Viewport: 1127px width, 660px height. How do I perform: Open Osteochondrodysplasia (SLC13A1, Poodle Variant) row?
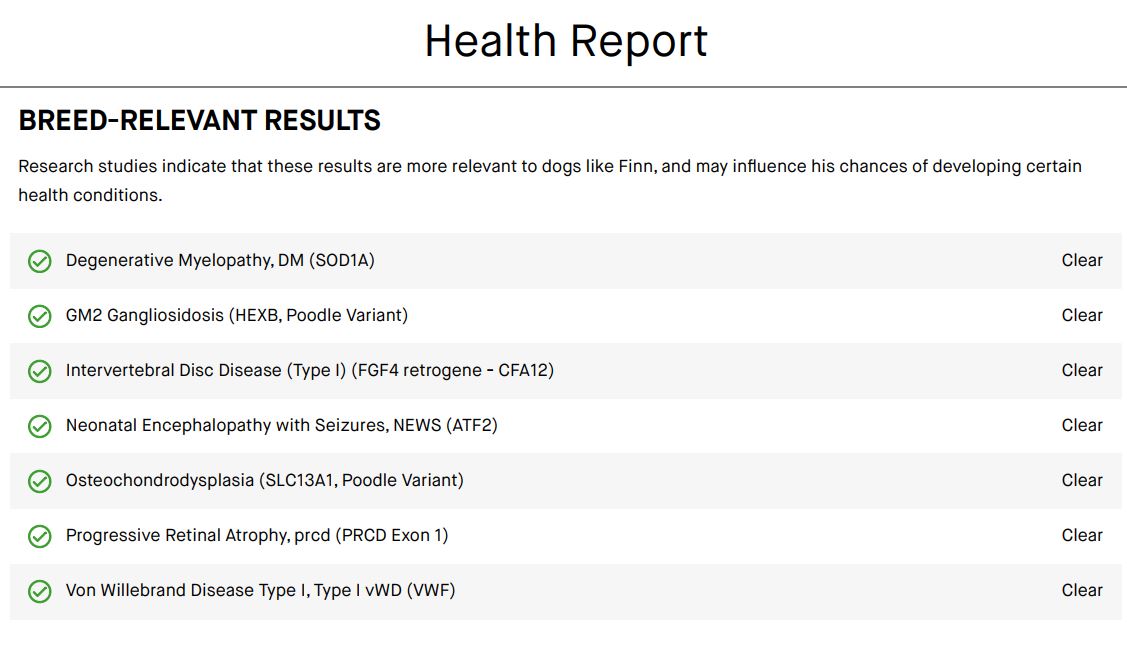(x=565, y=480)
